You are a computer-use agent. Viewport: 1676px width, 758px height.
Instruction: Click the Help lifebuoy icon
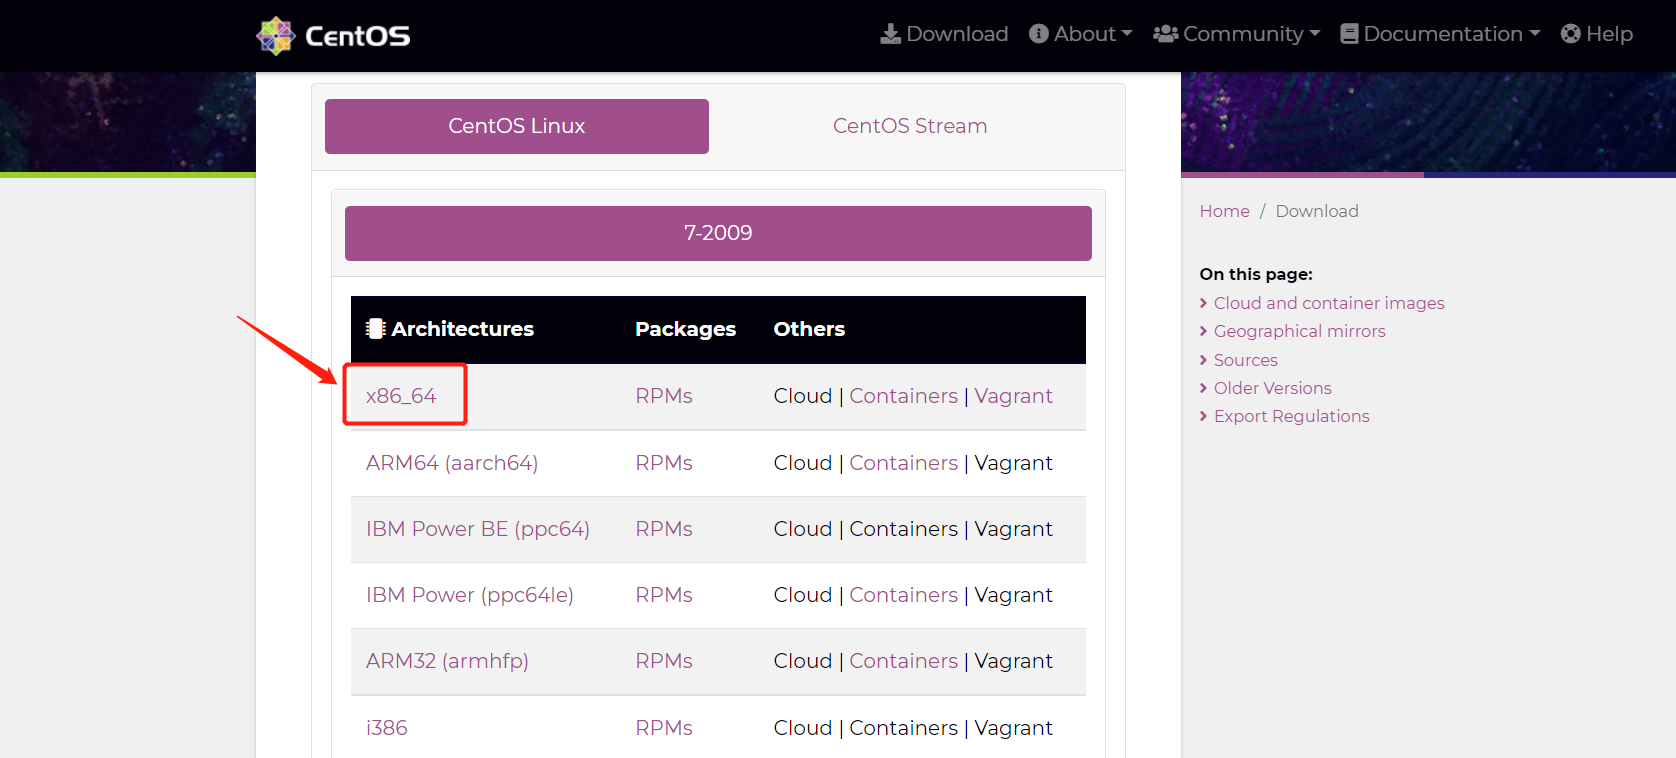[1570, 34]
